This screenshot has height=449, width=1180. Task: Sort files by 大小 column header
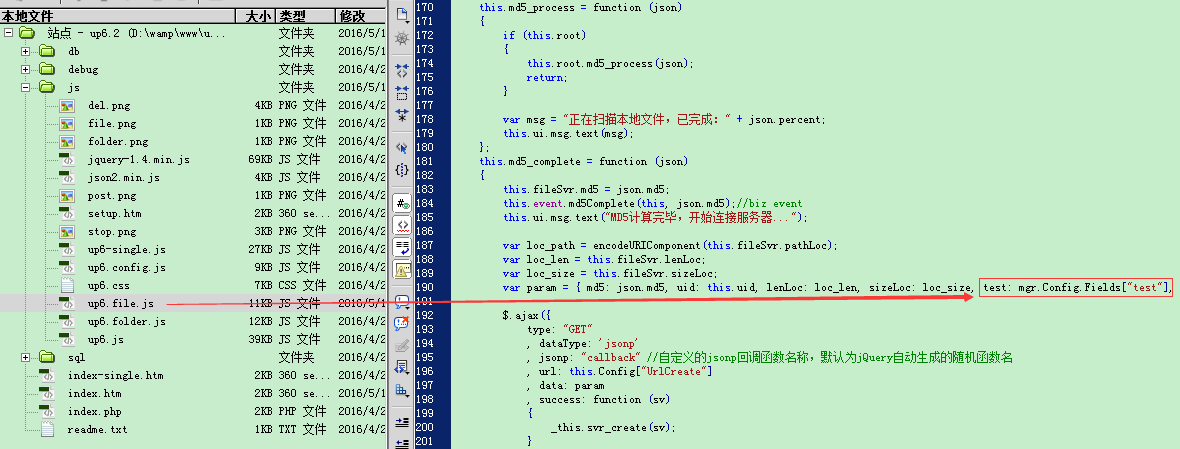pyautogui.click(x=256, y=16)
